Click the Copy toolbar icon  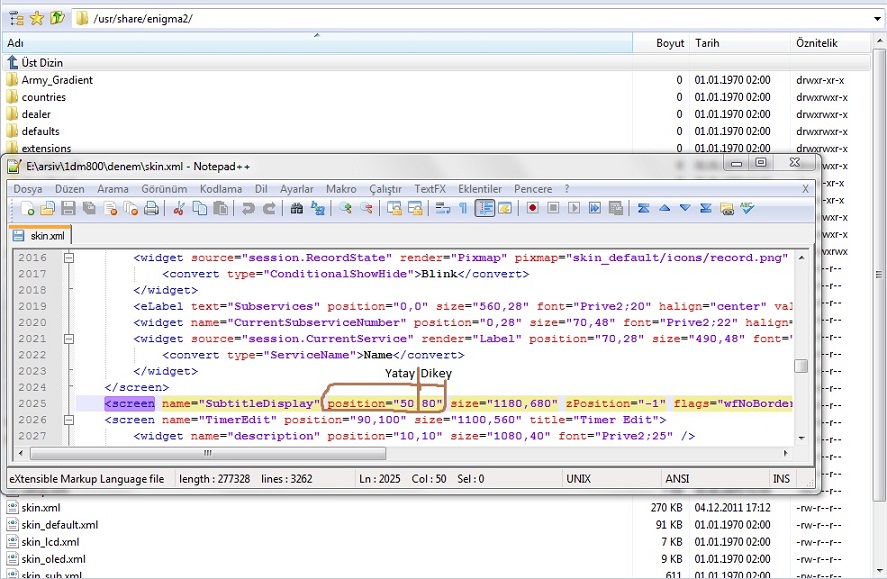point(200,209)
